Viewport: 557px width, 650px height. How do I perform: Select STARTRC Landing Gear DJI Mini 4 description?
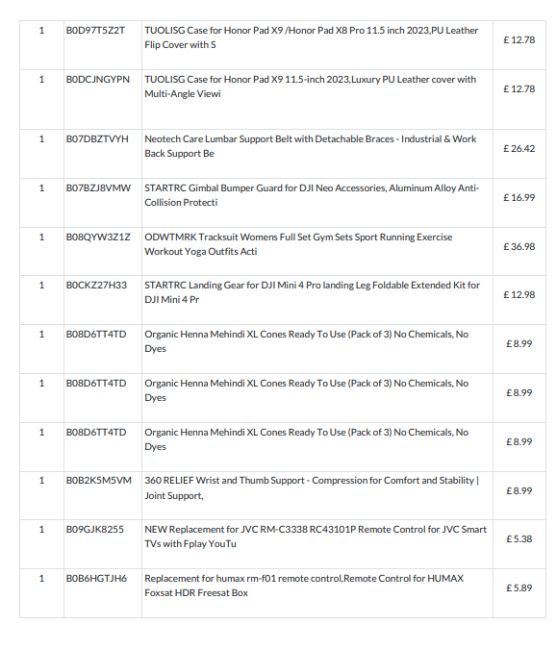click(x=312, y=292)
